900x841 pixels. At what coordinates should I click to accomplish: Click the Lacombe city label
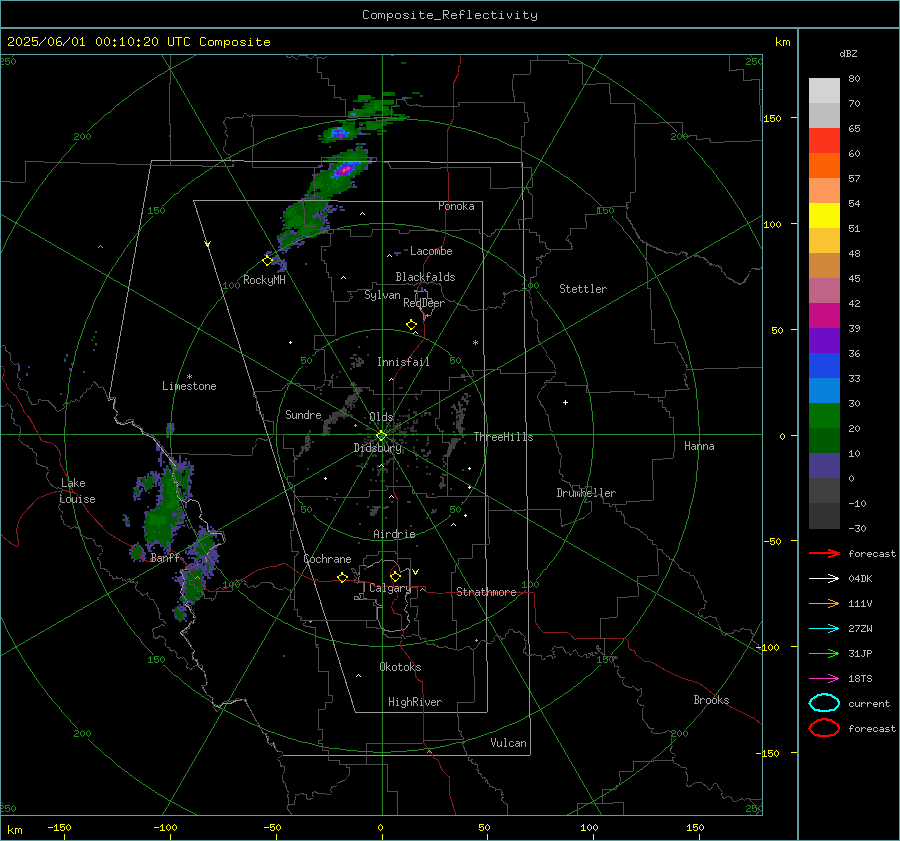click(x=431, y=251)
